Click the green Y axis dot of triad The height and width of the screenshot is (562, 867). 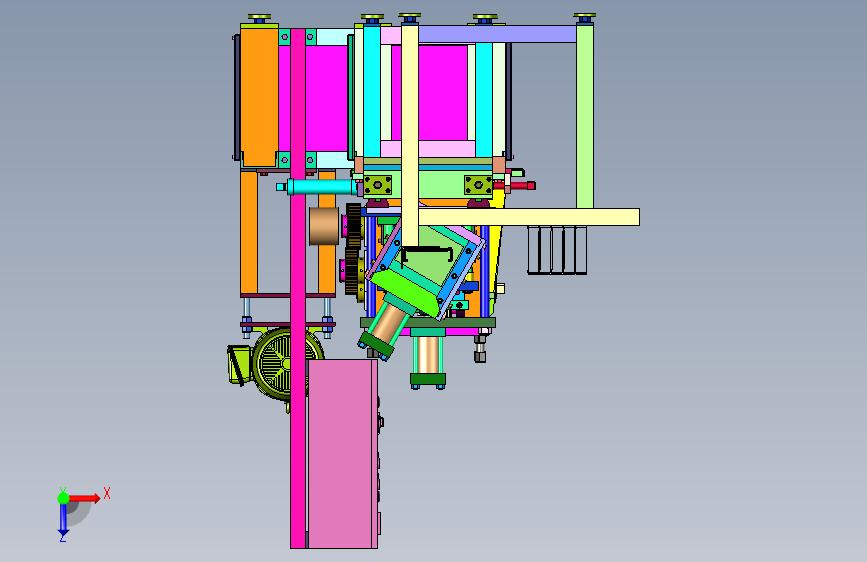pos(63,498)
